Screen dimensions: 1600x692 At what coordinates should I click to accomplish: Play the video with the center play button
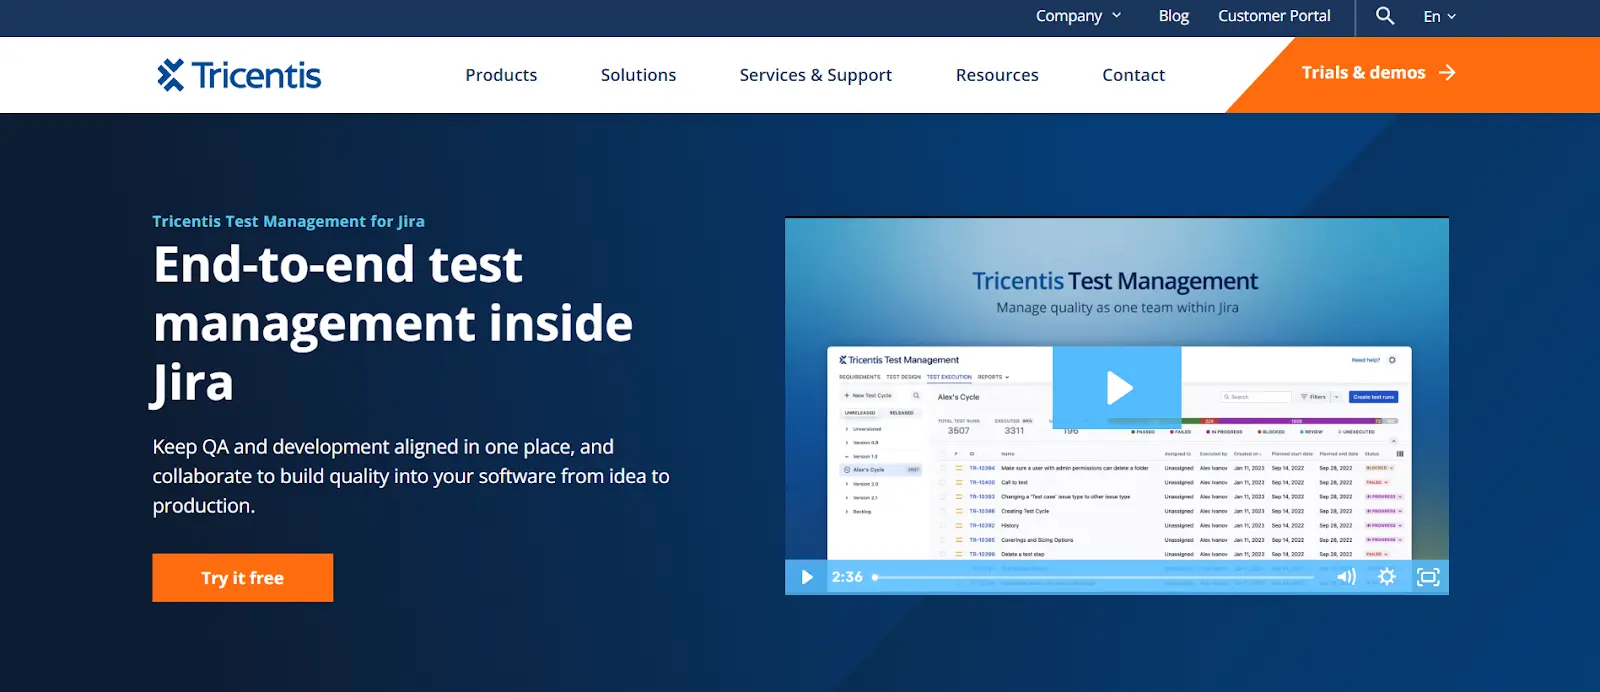click(x=1117, y=388)
